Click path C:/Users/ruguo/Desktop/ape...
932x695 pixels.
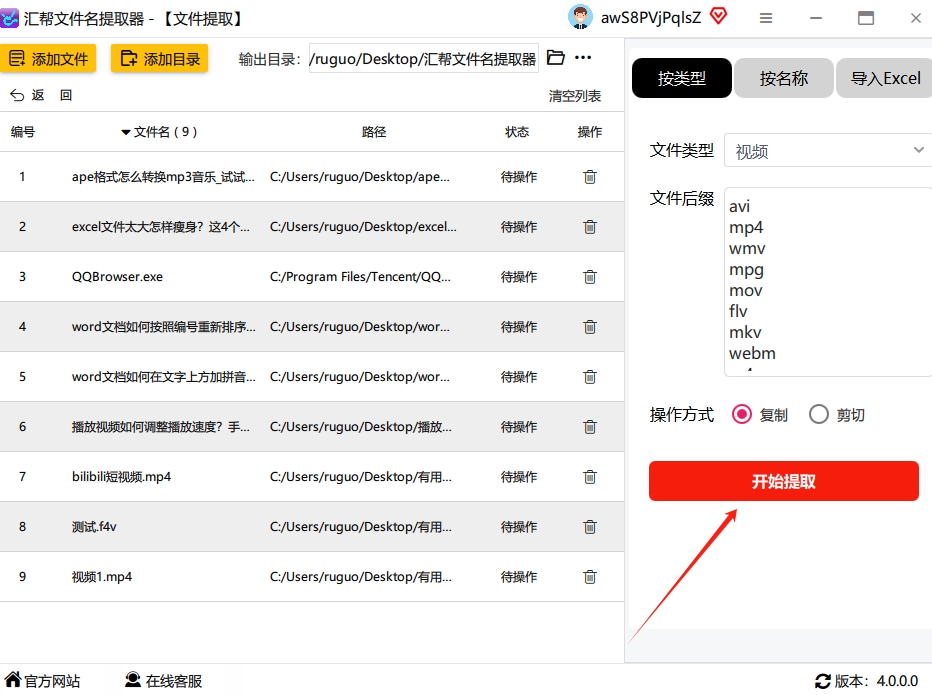click(360, 177)
